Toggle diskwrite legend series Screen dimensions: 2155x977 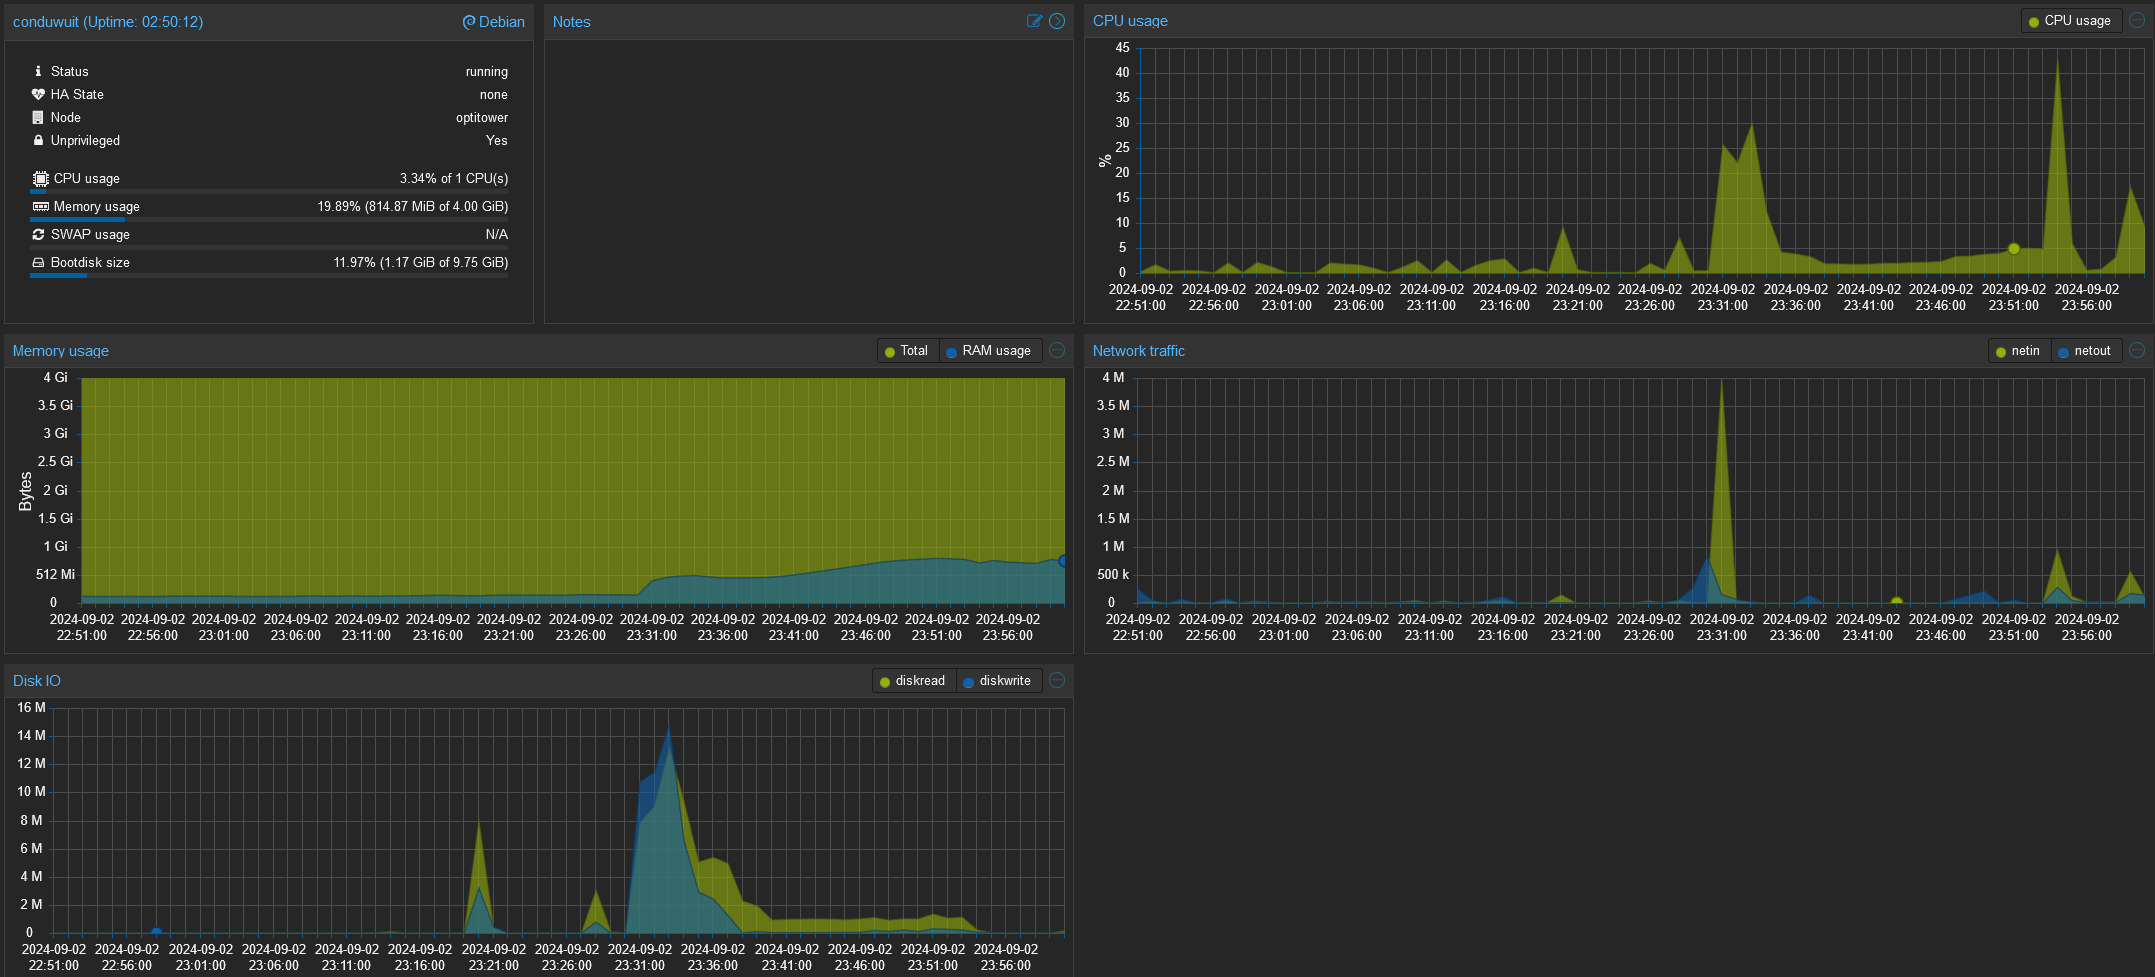click(998, 681)
